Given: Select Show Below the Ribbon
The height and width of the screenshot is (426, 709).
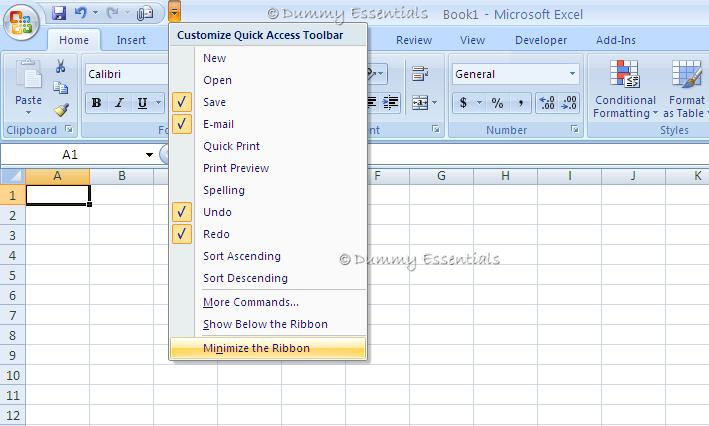Looking at the screenshot, I should tap(268, 324).
